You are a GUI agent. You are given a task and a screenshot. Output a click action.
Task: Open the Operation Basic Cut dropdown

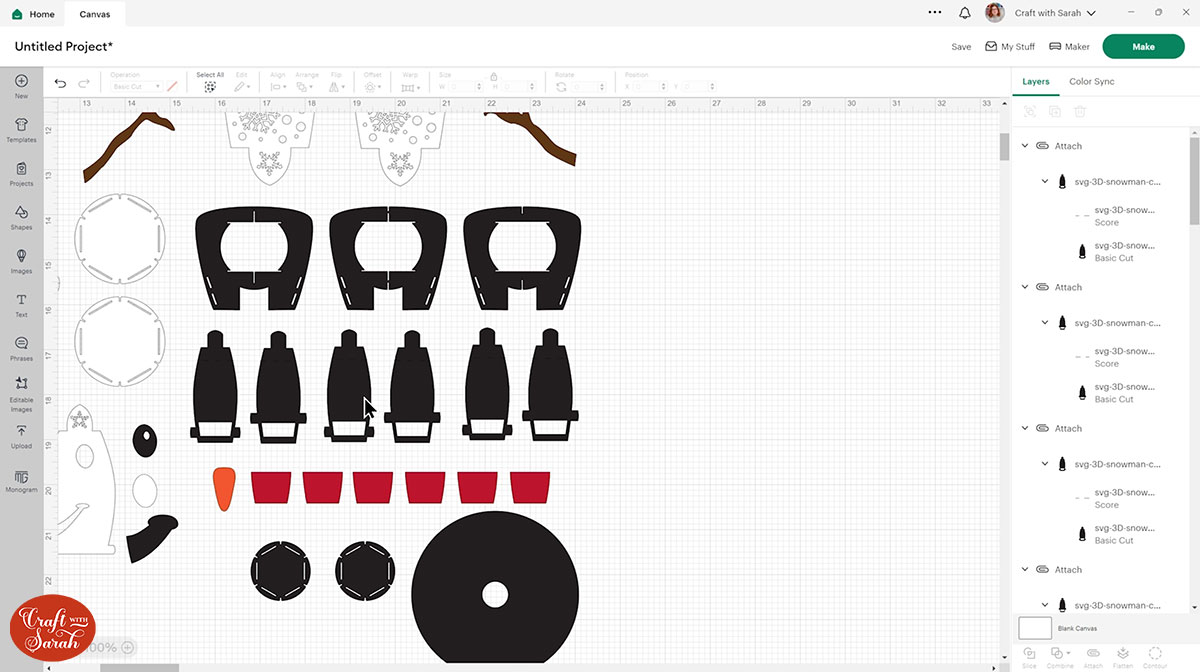click(x=135, y=87)
